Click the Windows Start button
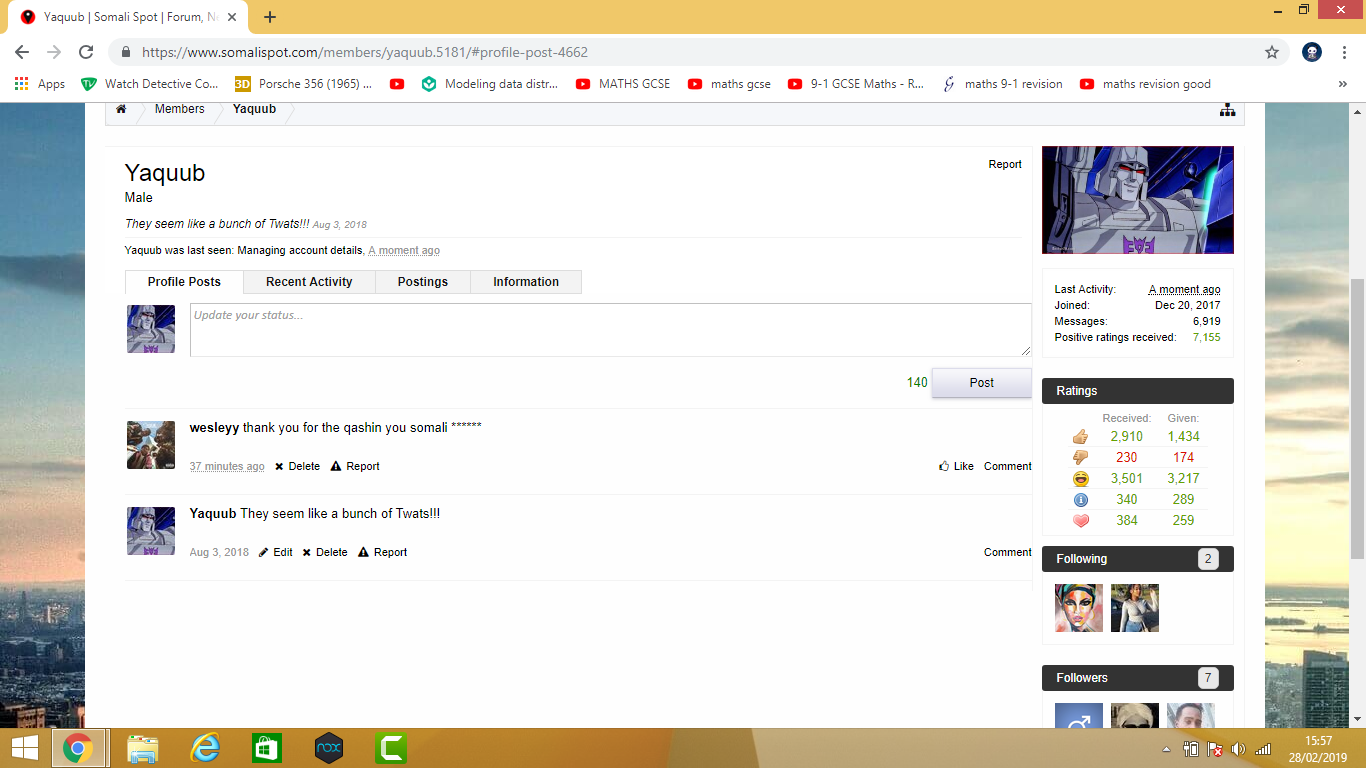The width and height of the screenshot is (1366, 768). pos(24,748)
